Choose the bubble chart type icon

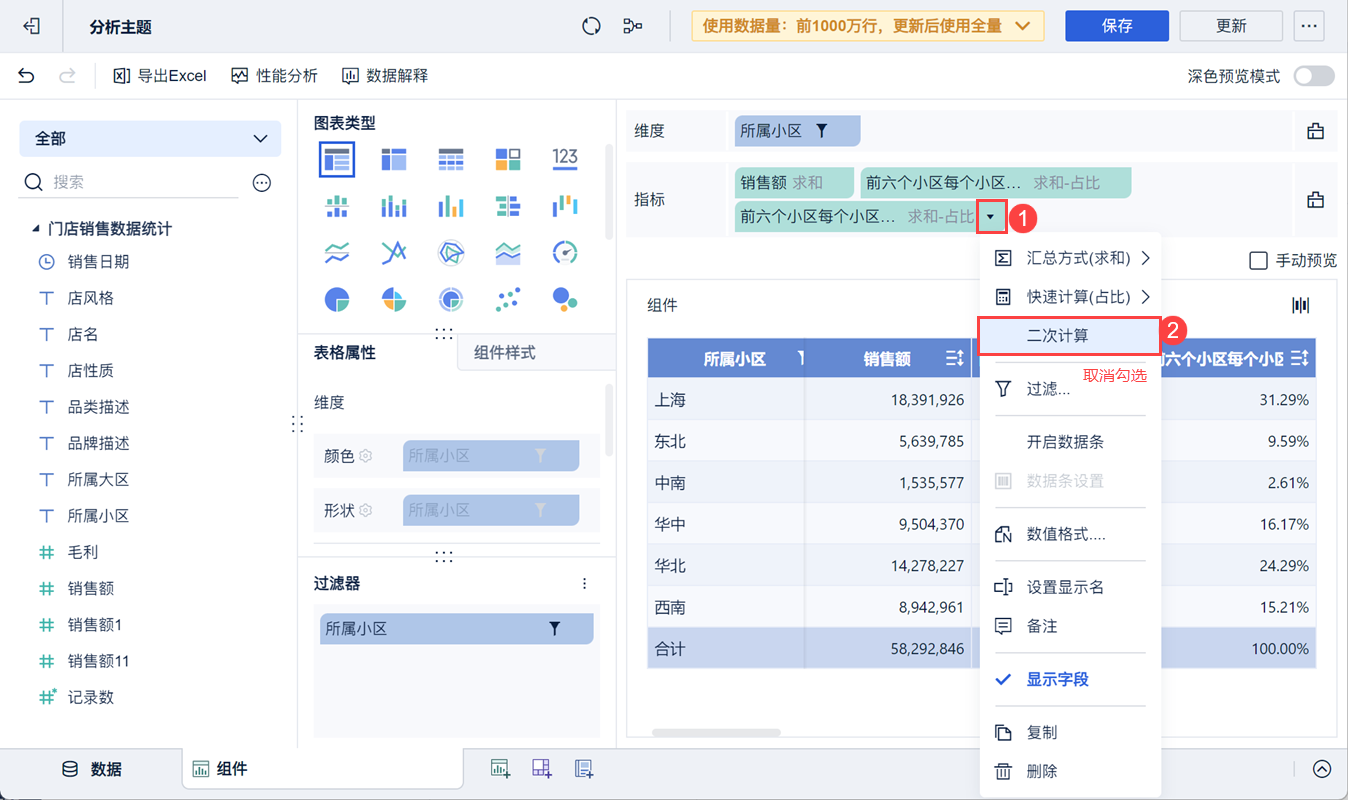[x=565, y=299]
